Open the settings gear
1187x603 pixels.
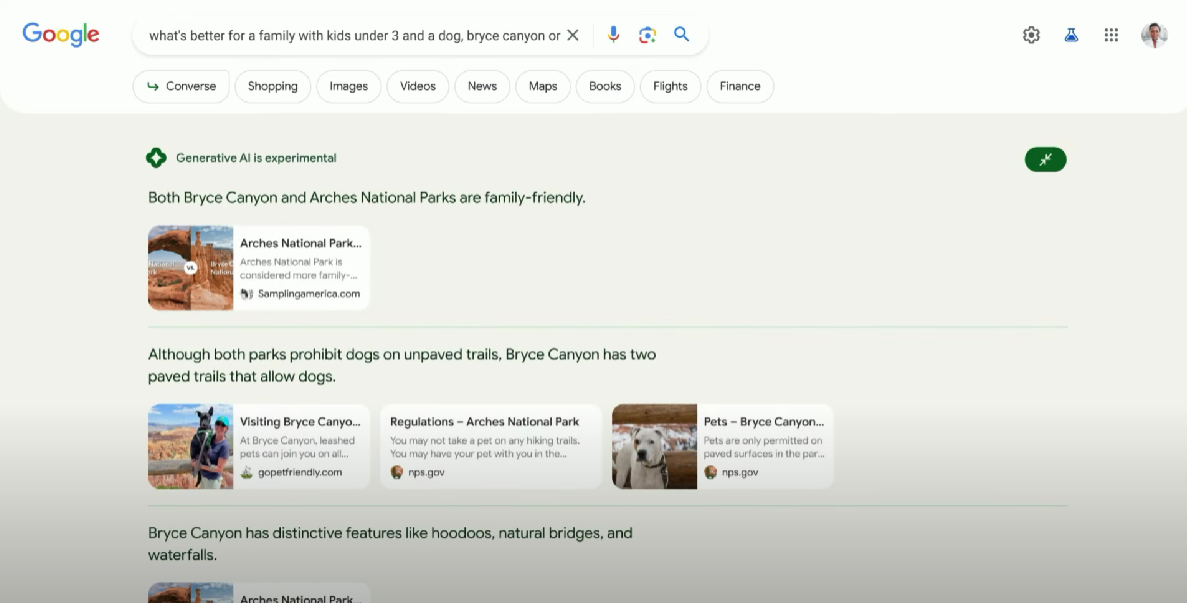pyautogui.click(x=1031, y=35)
